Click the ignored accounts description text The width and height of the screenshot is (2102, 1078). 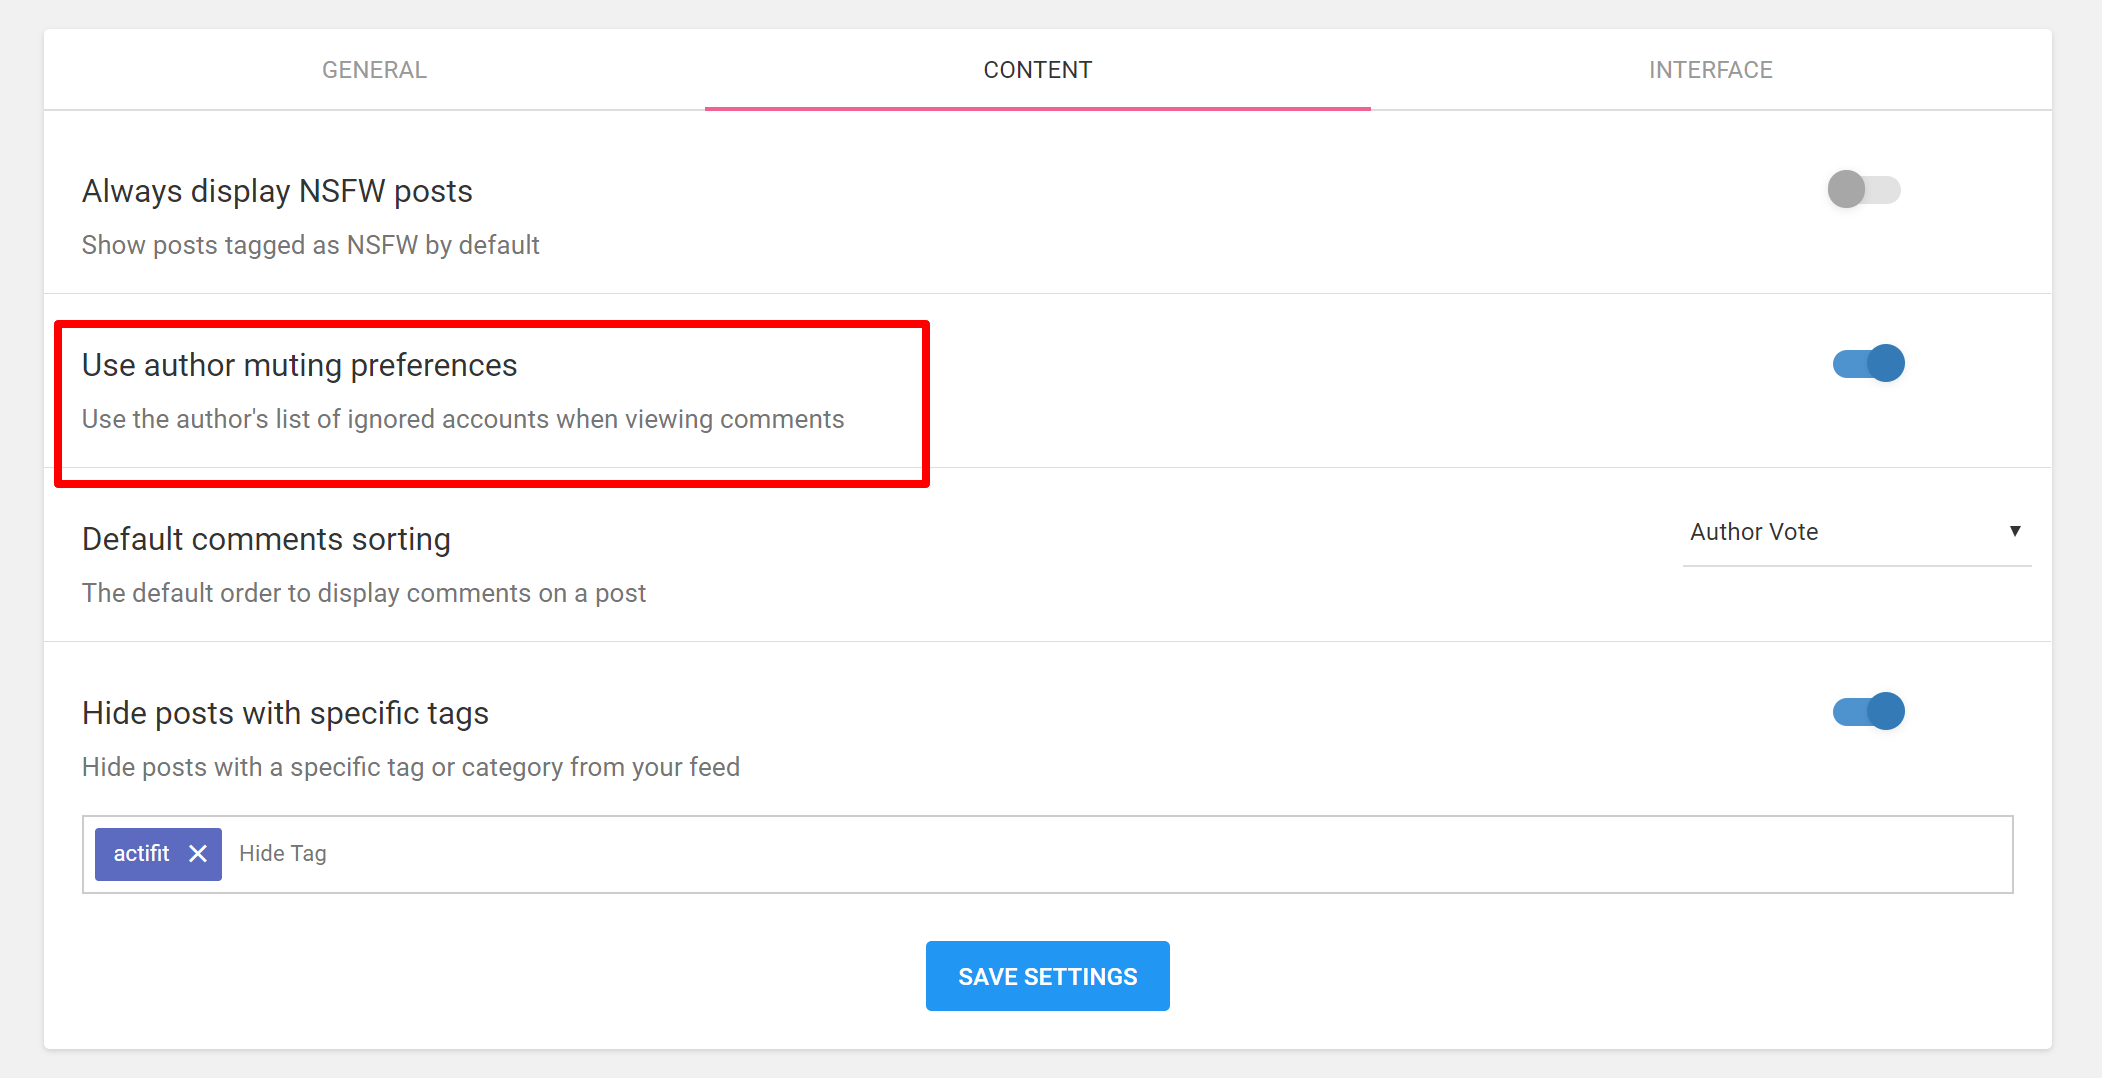[462, 419]
